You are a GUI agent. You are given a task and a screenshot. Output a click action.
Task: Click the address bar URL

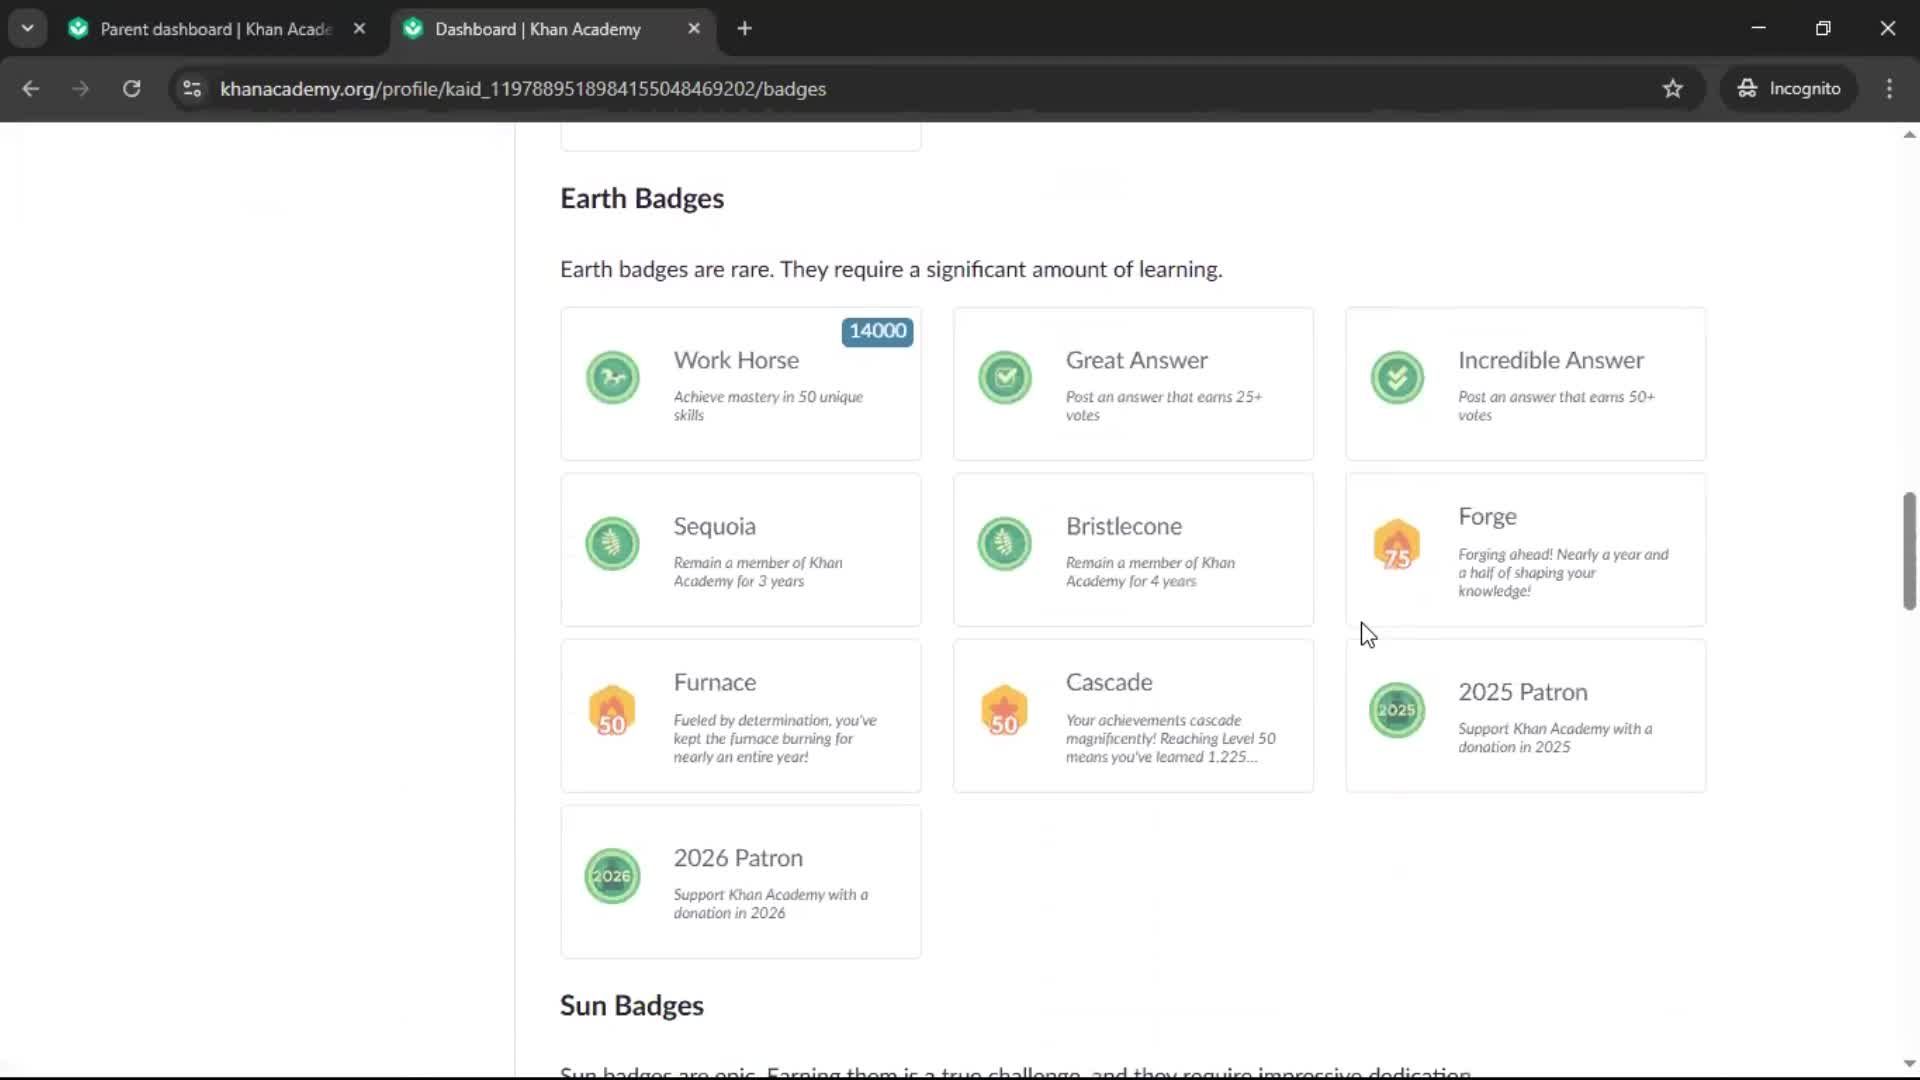[x=523, y=89]
